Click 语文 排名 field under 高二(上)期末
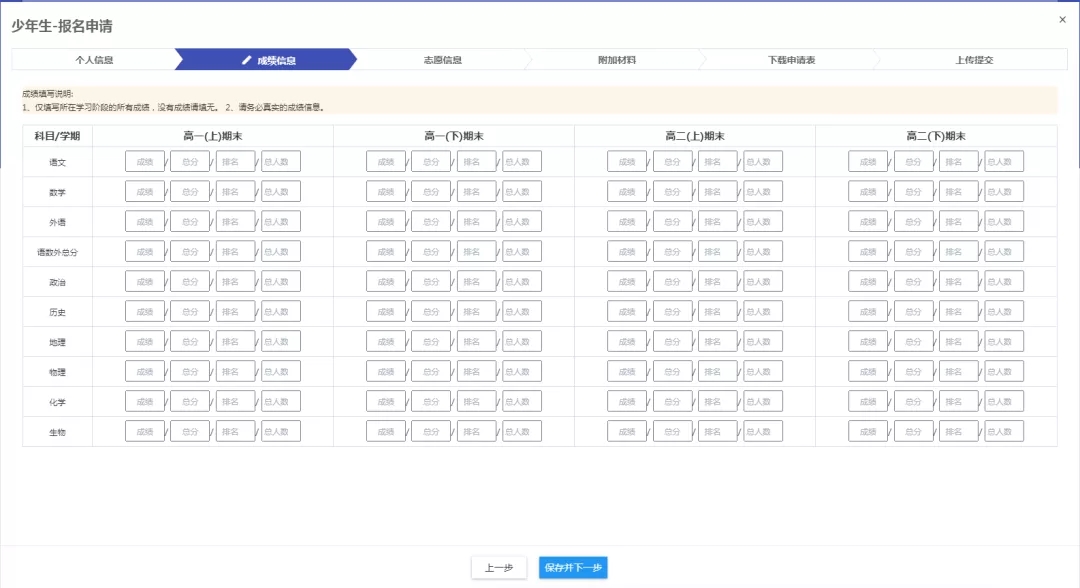1080x588 pixels. click(717, 162)
